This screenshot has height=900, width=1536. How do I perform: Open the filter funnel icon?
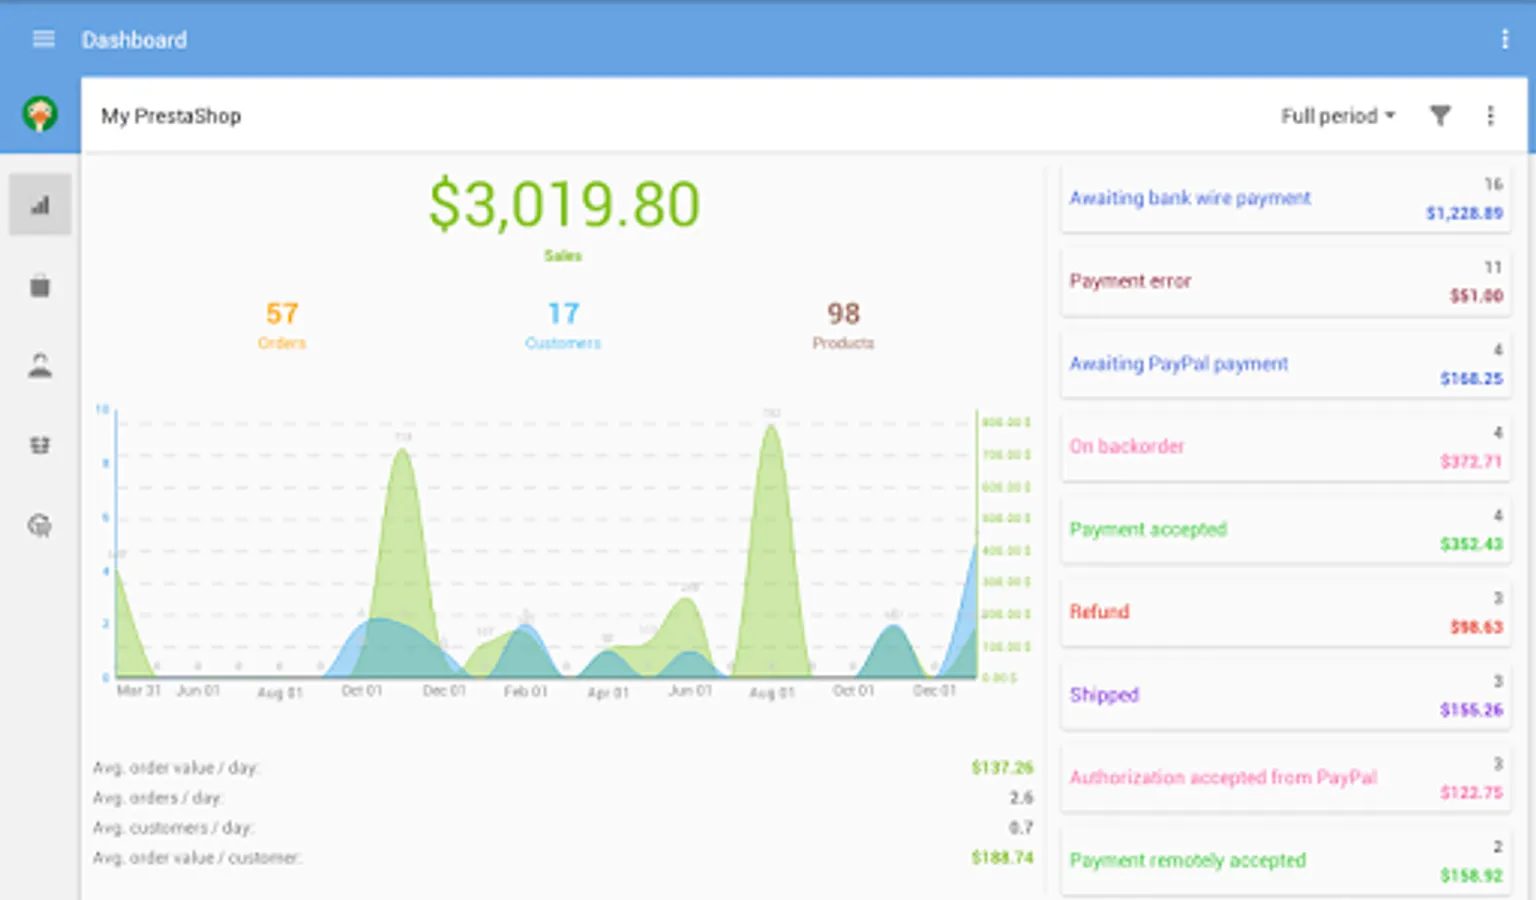click(x=1440, y=116)
